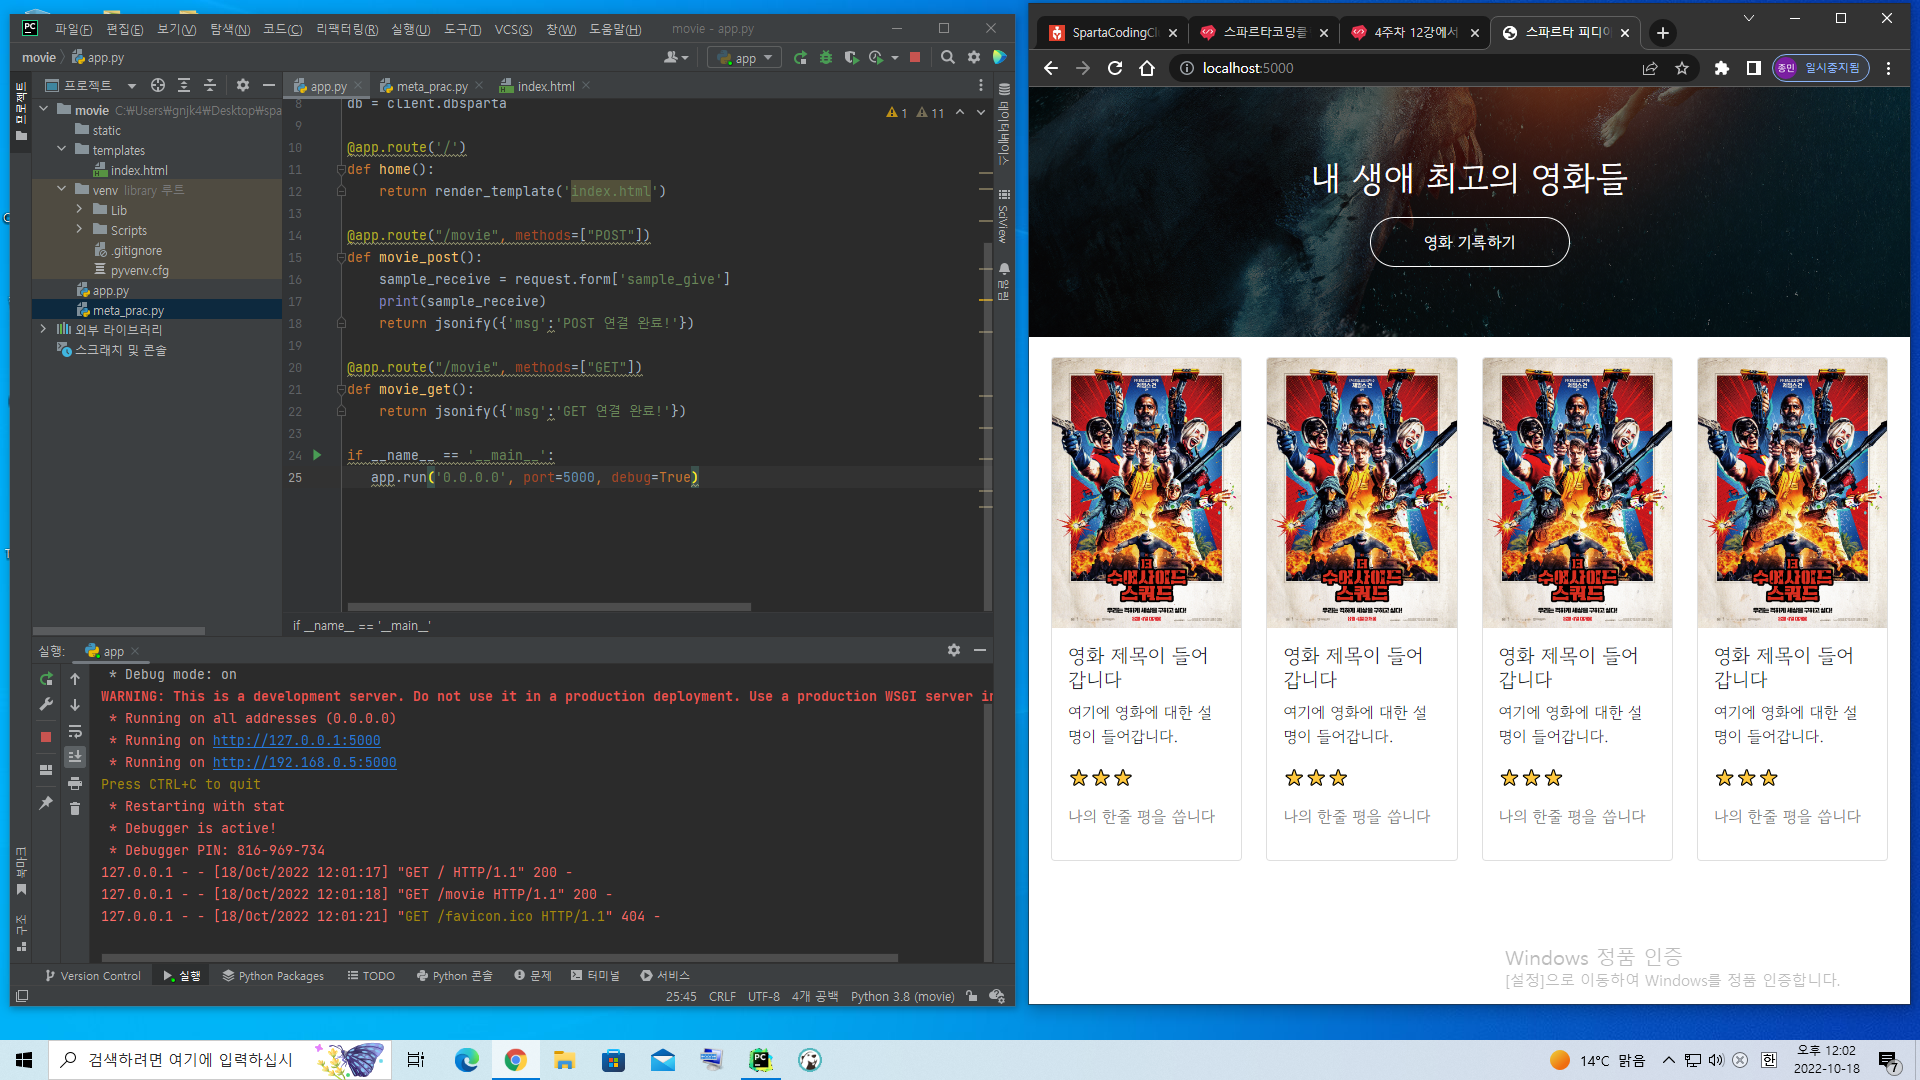Collapse the venv folder
Image resolution: width=1920 pixels, height=1080 pixels.
62,189
